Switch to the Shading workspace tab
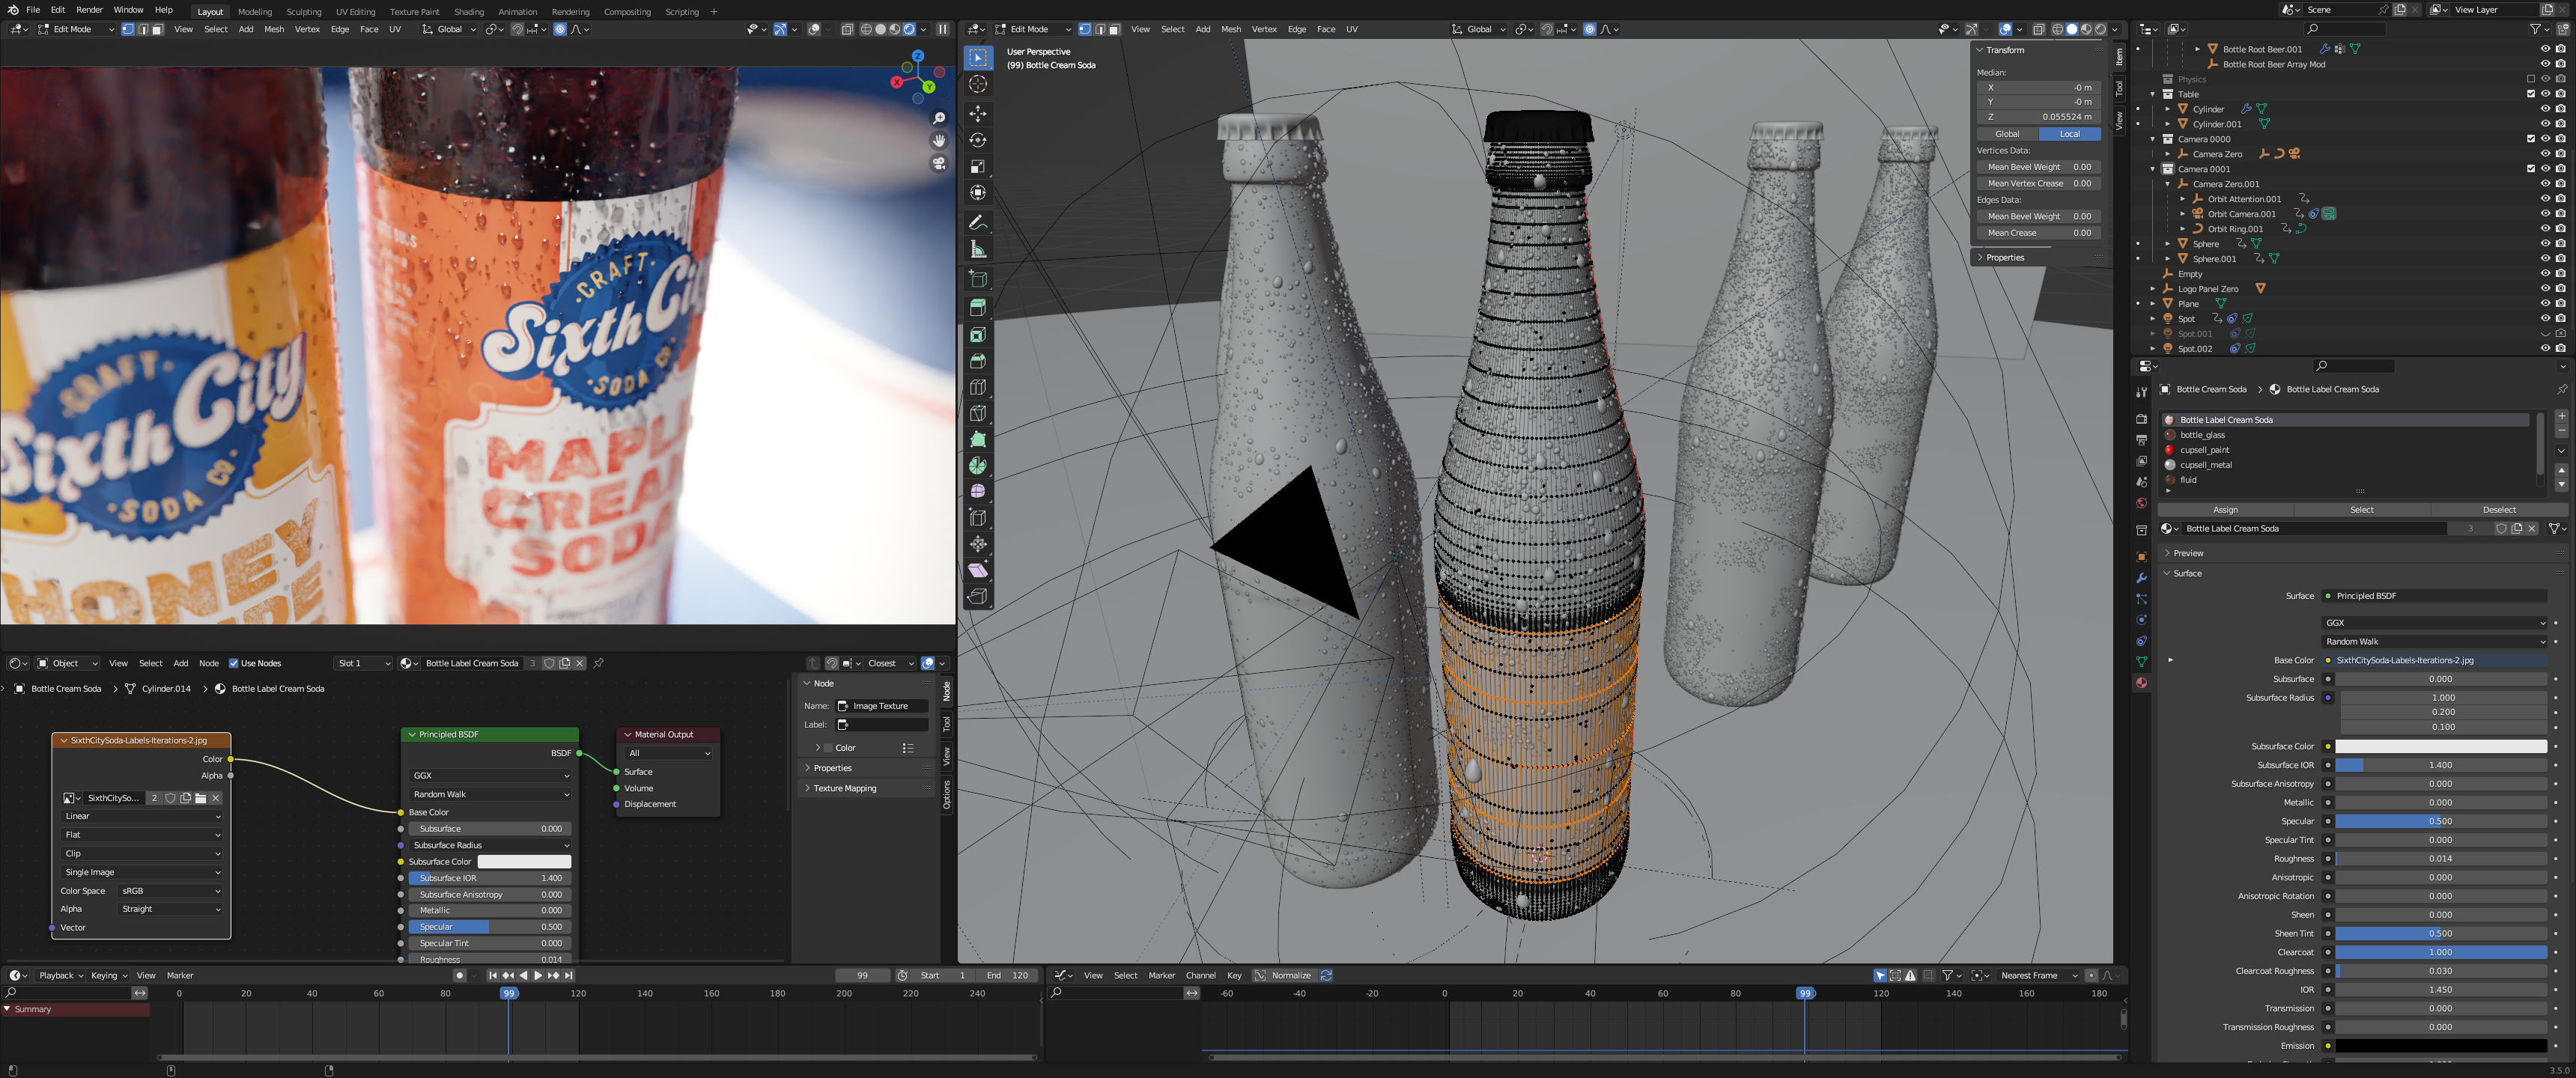Image resolution: width=2576 pixels, height=1078 pixels. click(x=469, y=12)
